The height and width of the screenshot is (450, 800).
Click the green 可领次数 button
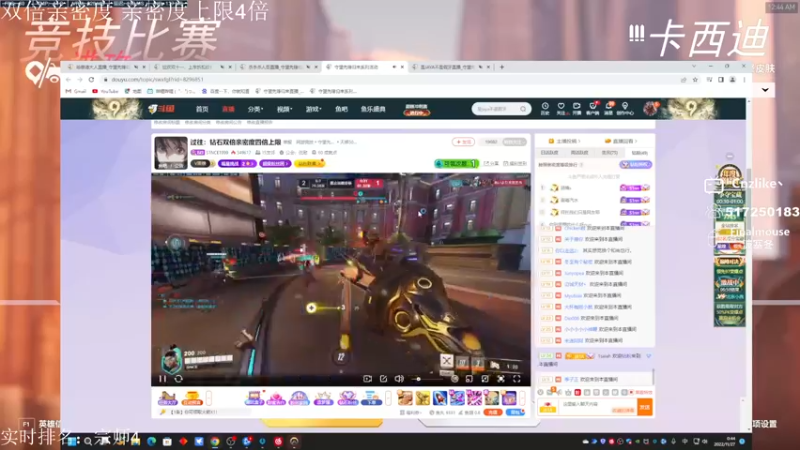[x=457, y=163]
